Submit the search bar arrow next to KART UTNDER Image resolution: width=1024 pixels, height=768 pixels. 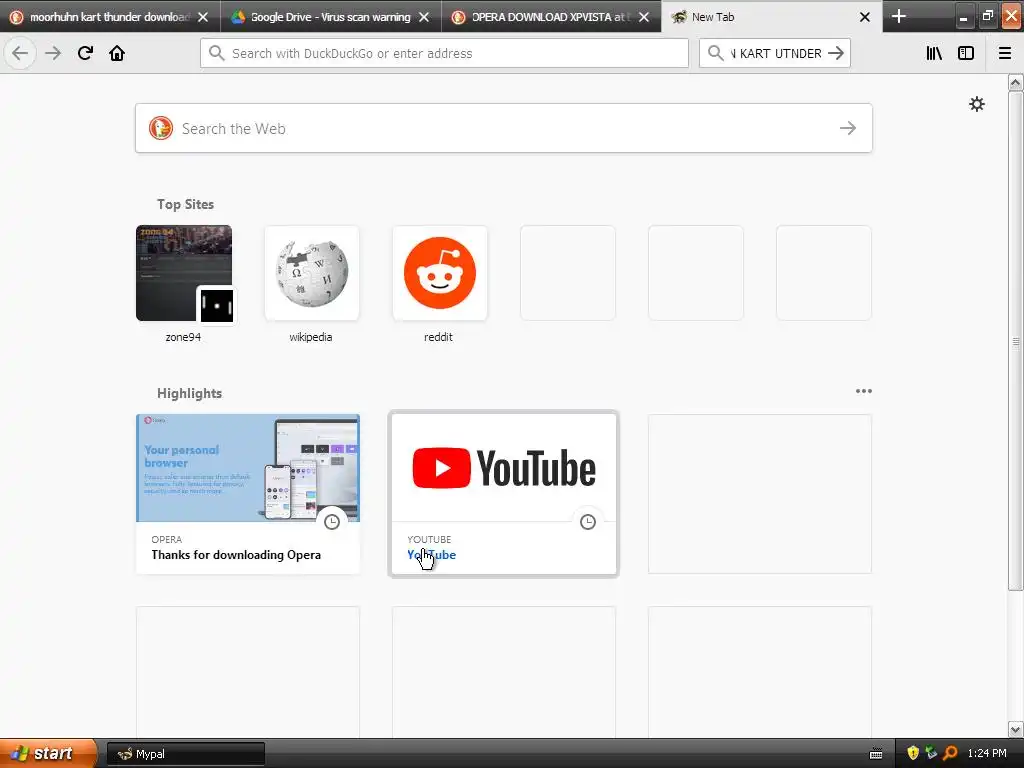point(836,53)
